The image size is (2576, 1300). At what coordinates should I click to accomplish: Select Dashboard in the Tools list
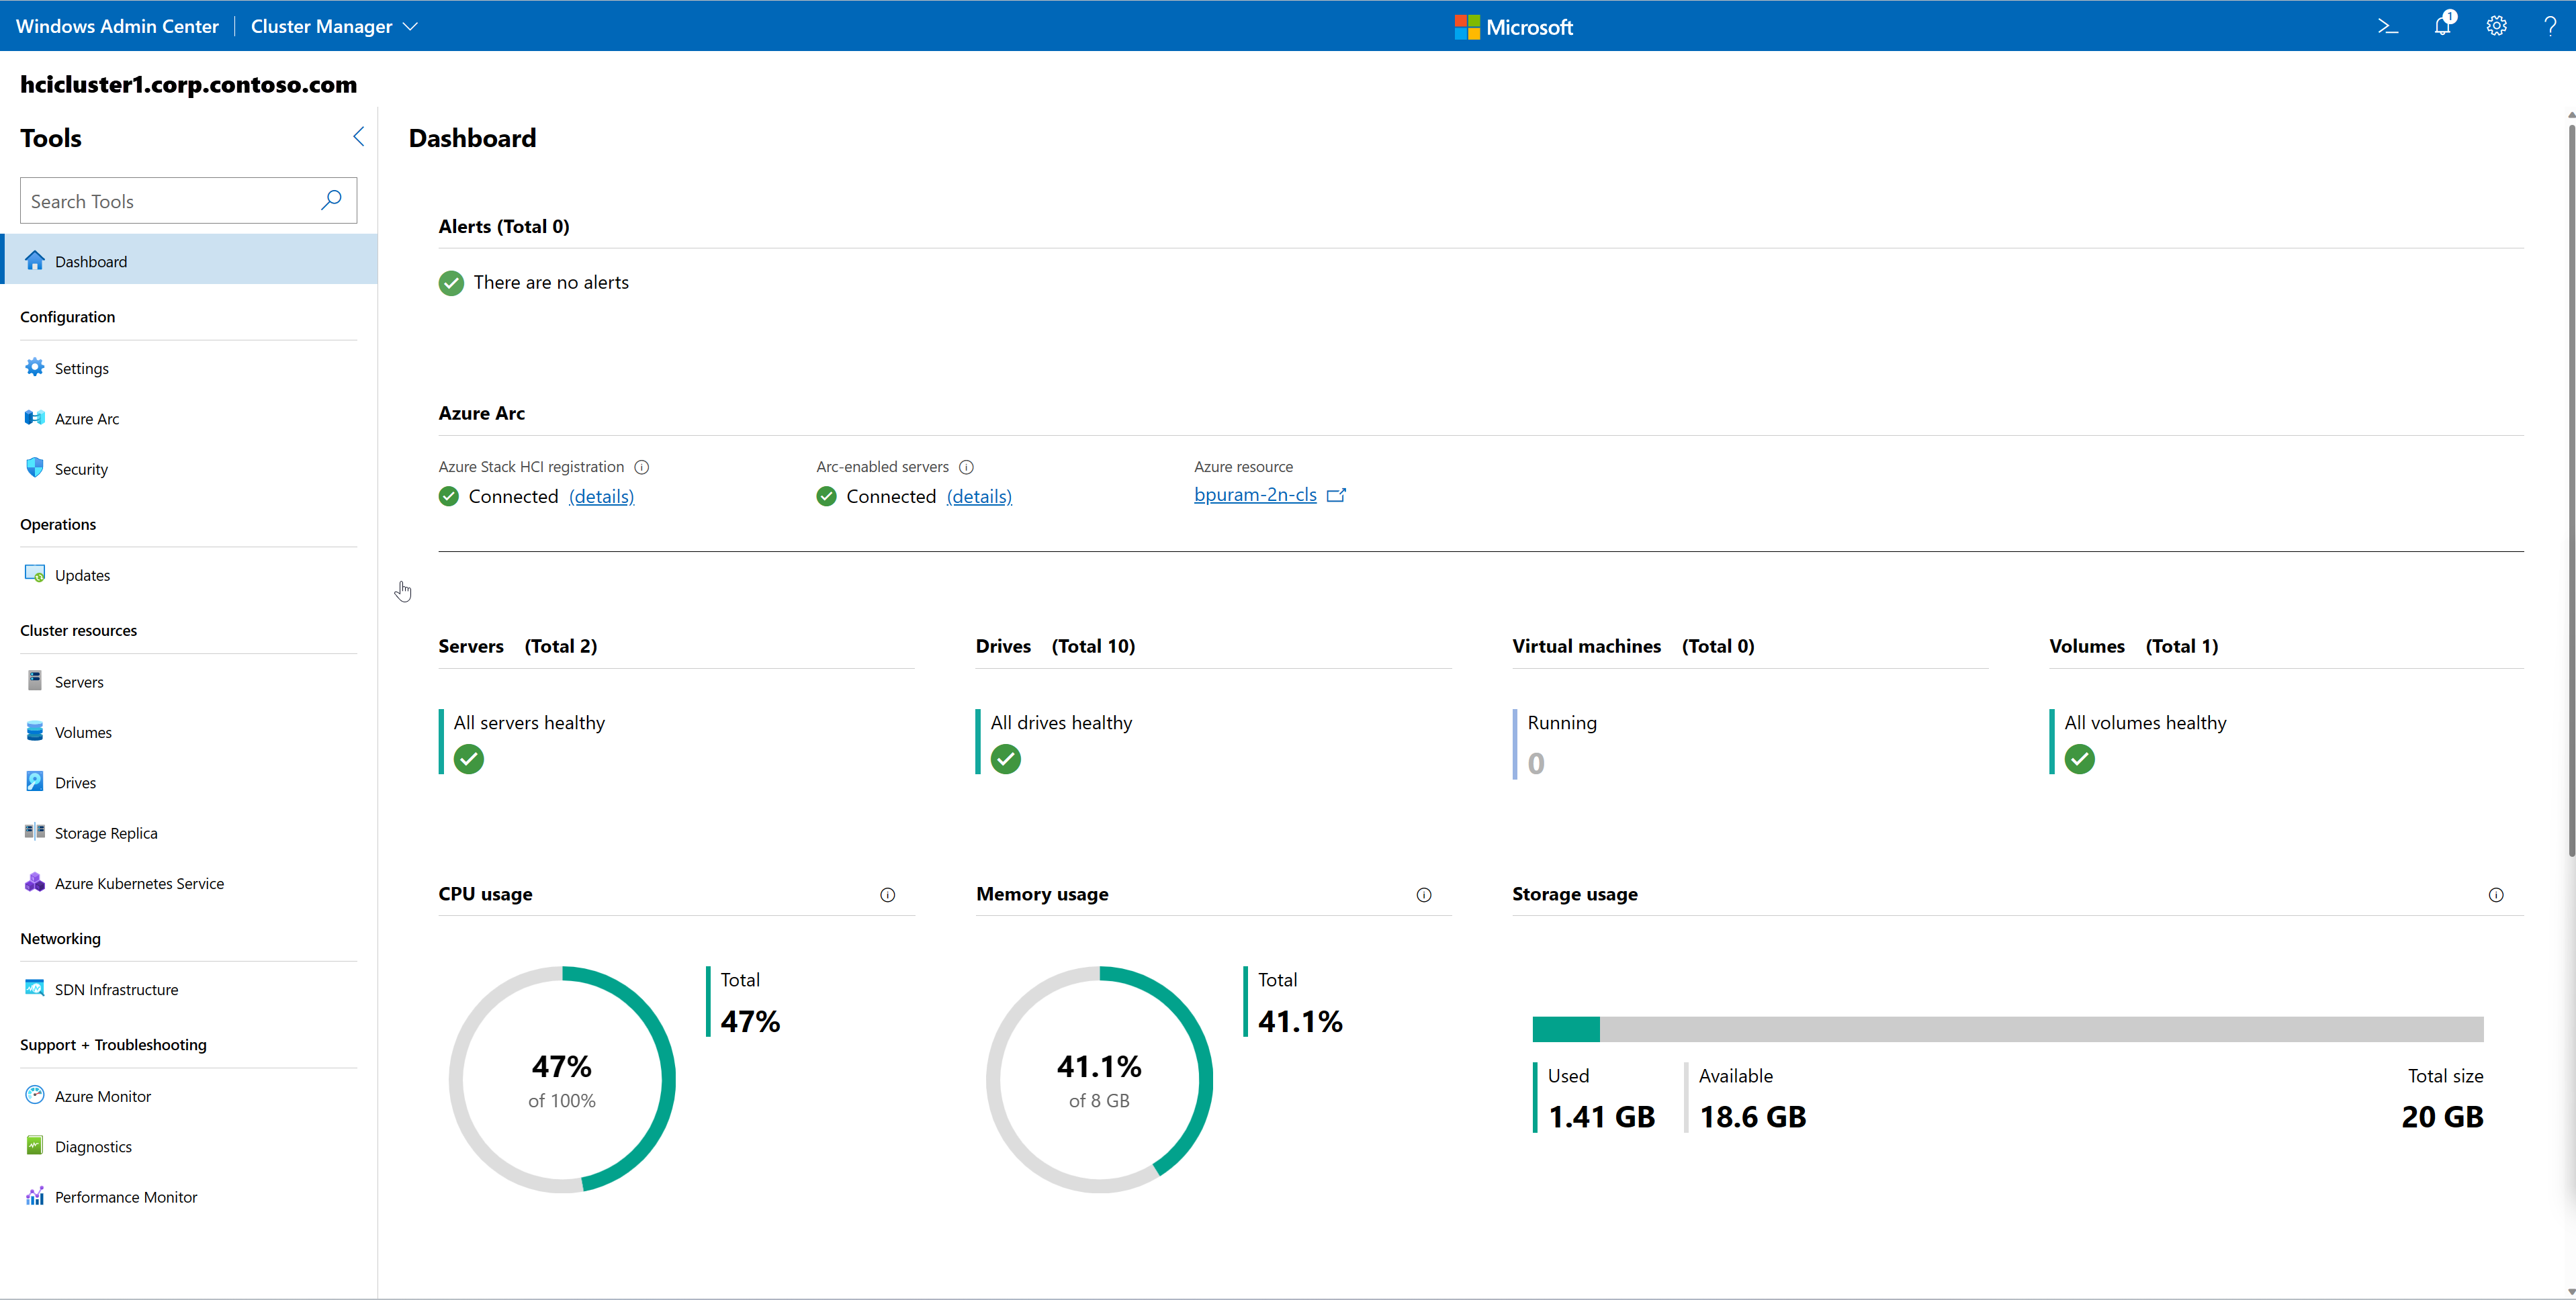click(92, 260)
